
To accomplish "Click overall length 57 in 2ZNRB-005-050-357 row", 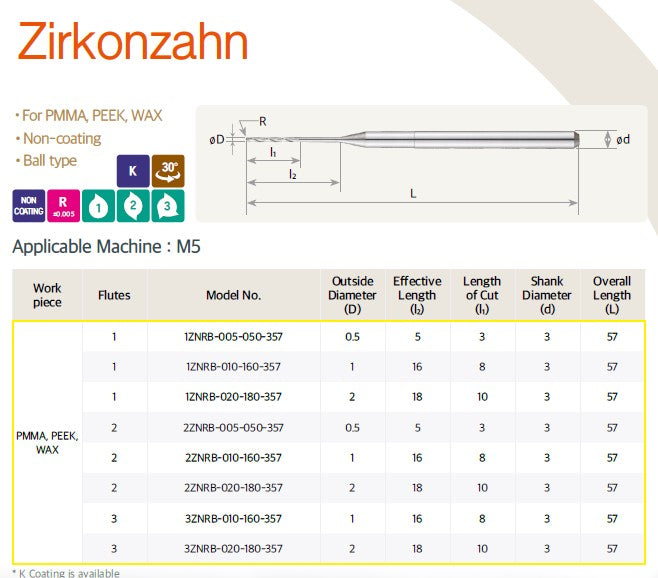I will (x=612, y=428).
